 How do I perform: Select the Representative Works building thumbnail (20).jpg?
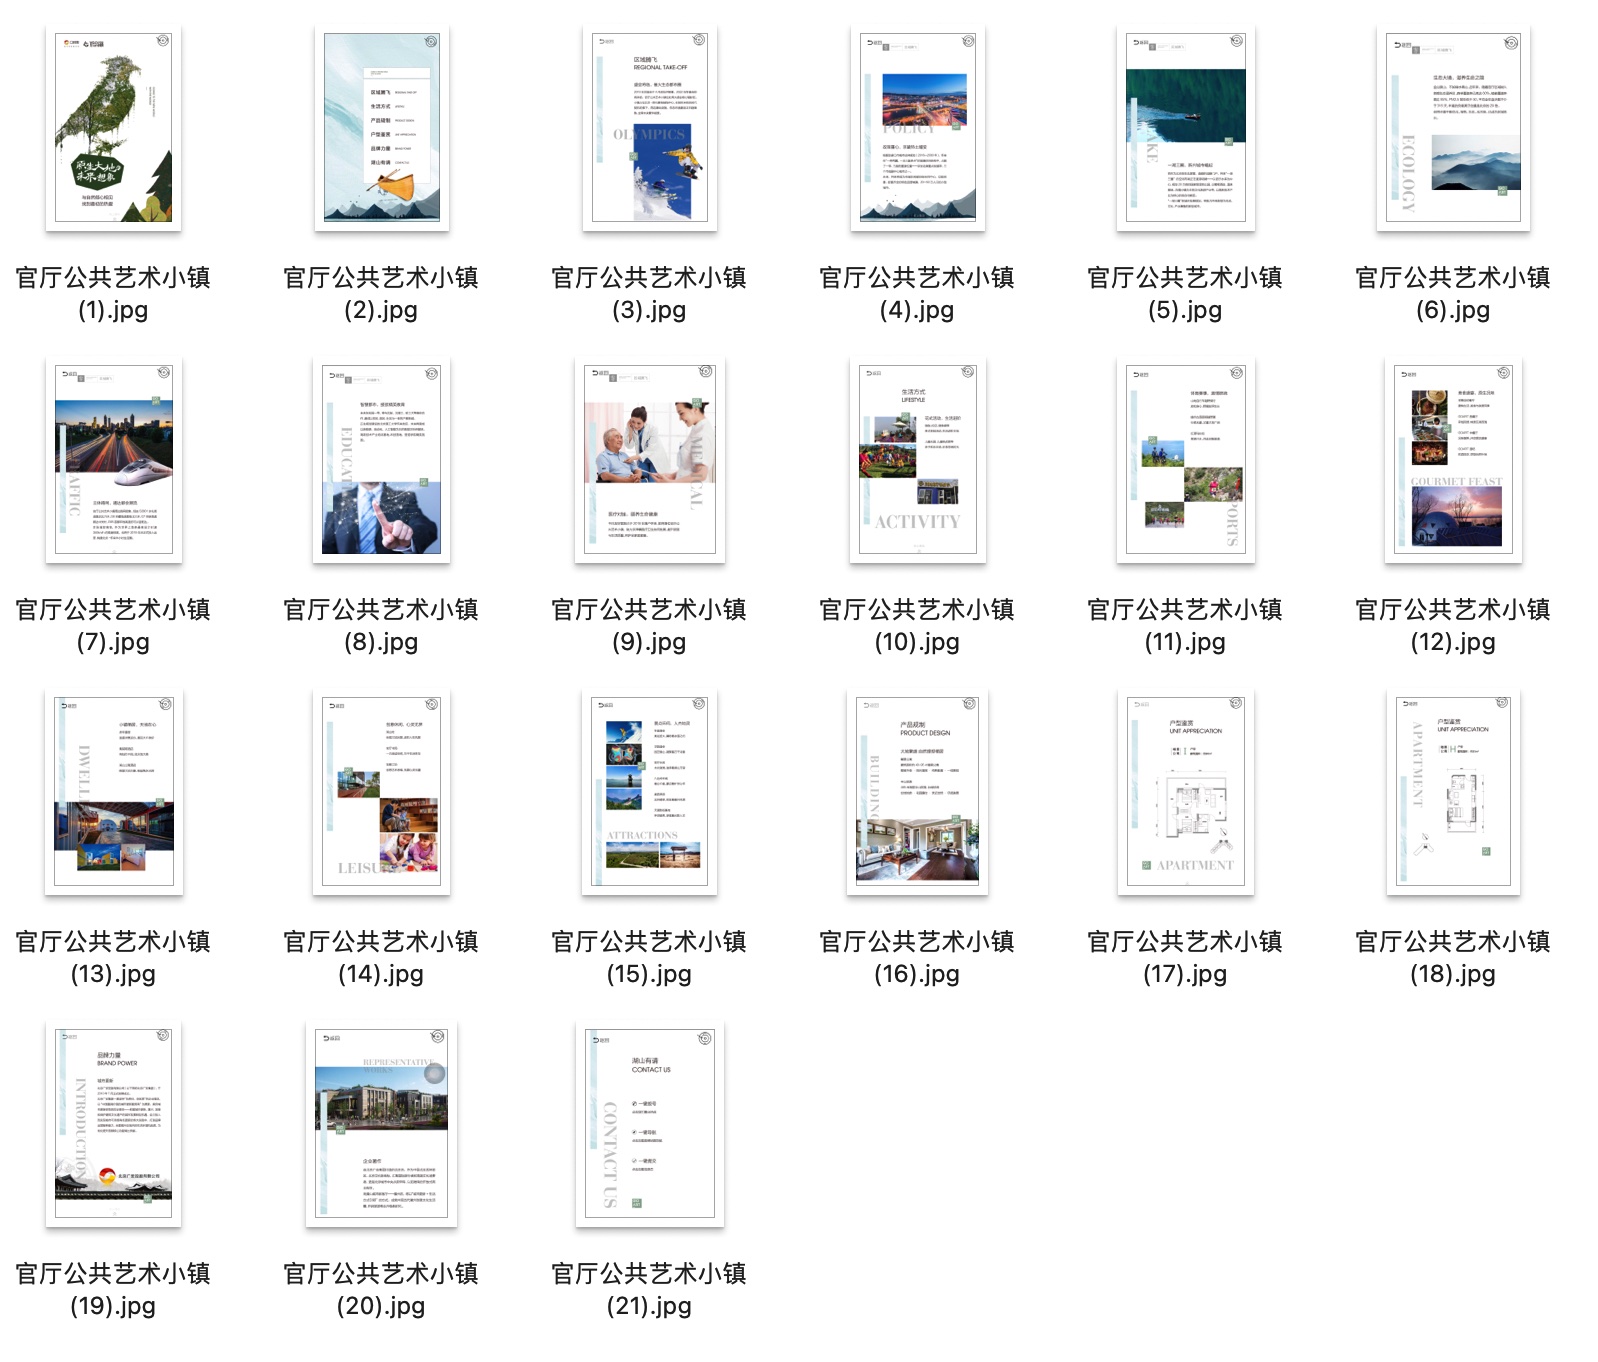[x=381, y=1124]
